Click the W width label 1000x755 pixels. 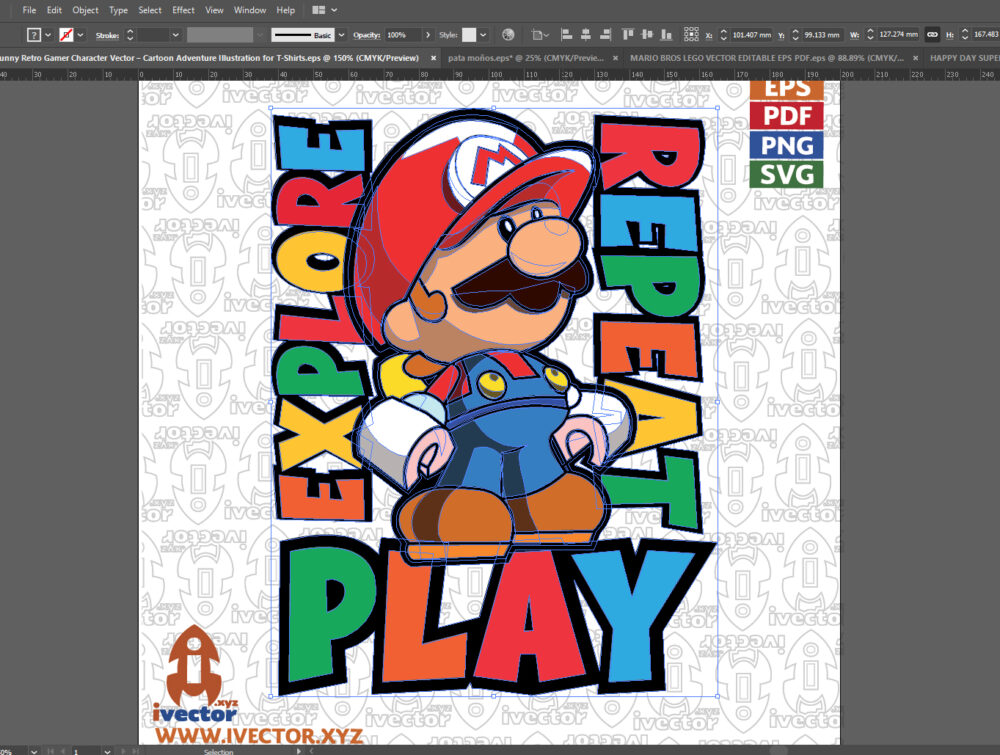(855, 35)
